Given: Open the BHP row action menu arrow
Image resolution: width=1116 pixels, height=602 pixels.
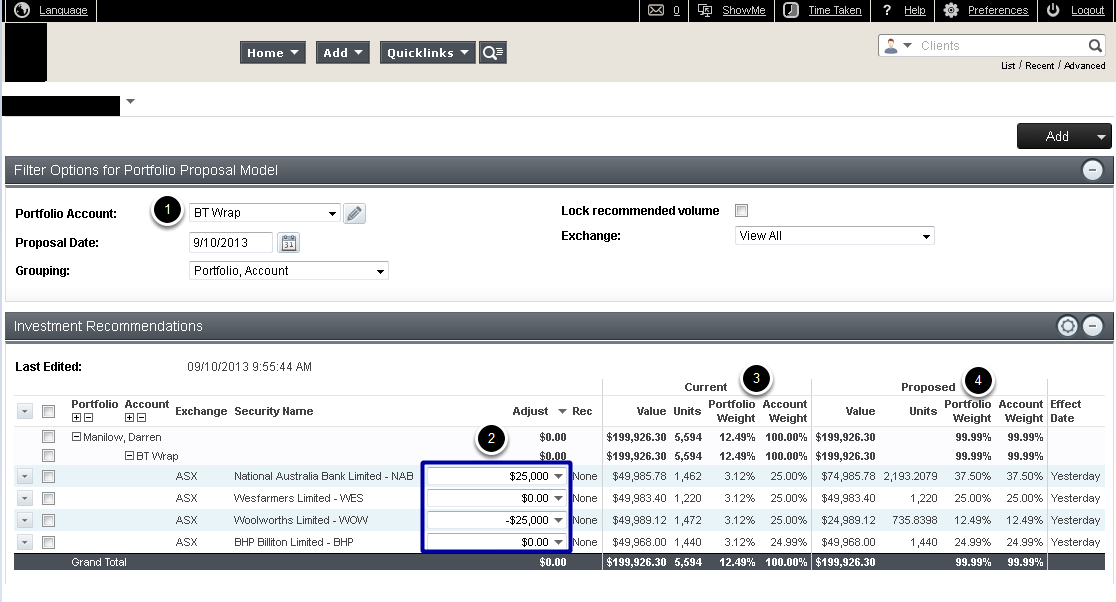Looking at the screenshot, I should click(x=24, y=542).
